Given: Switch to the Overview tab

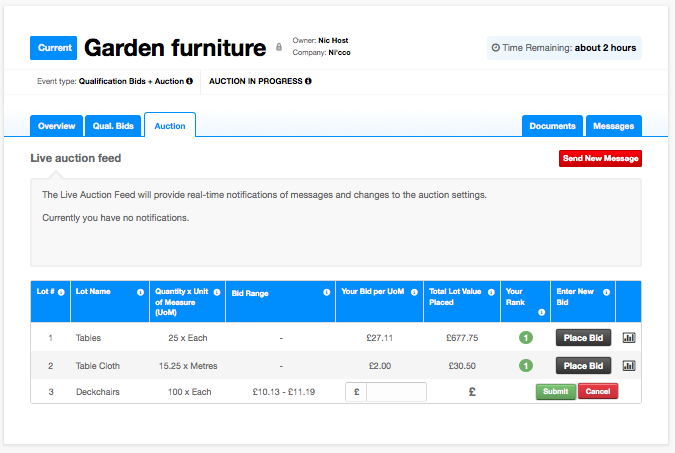Looking at the screenshot, I should (56, 126).
